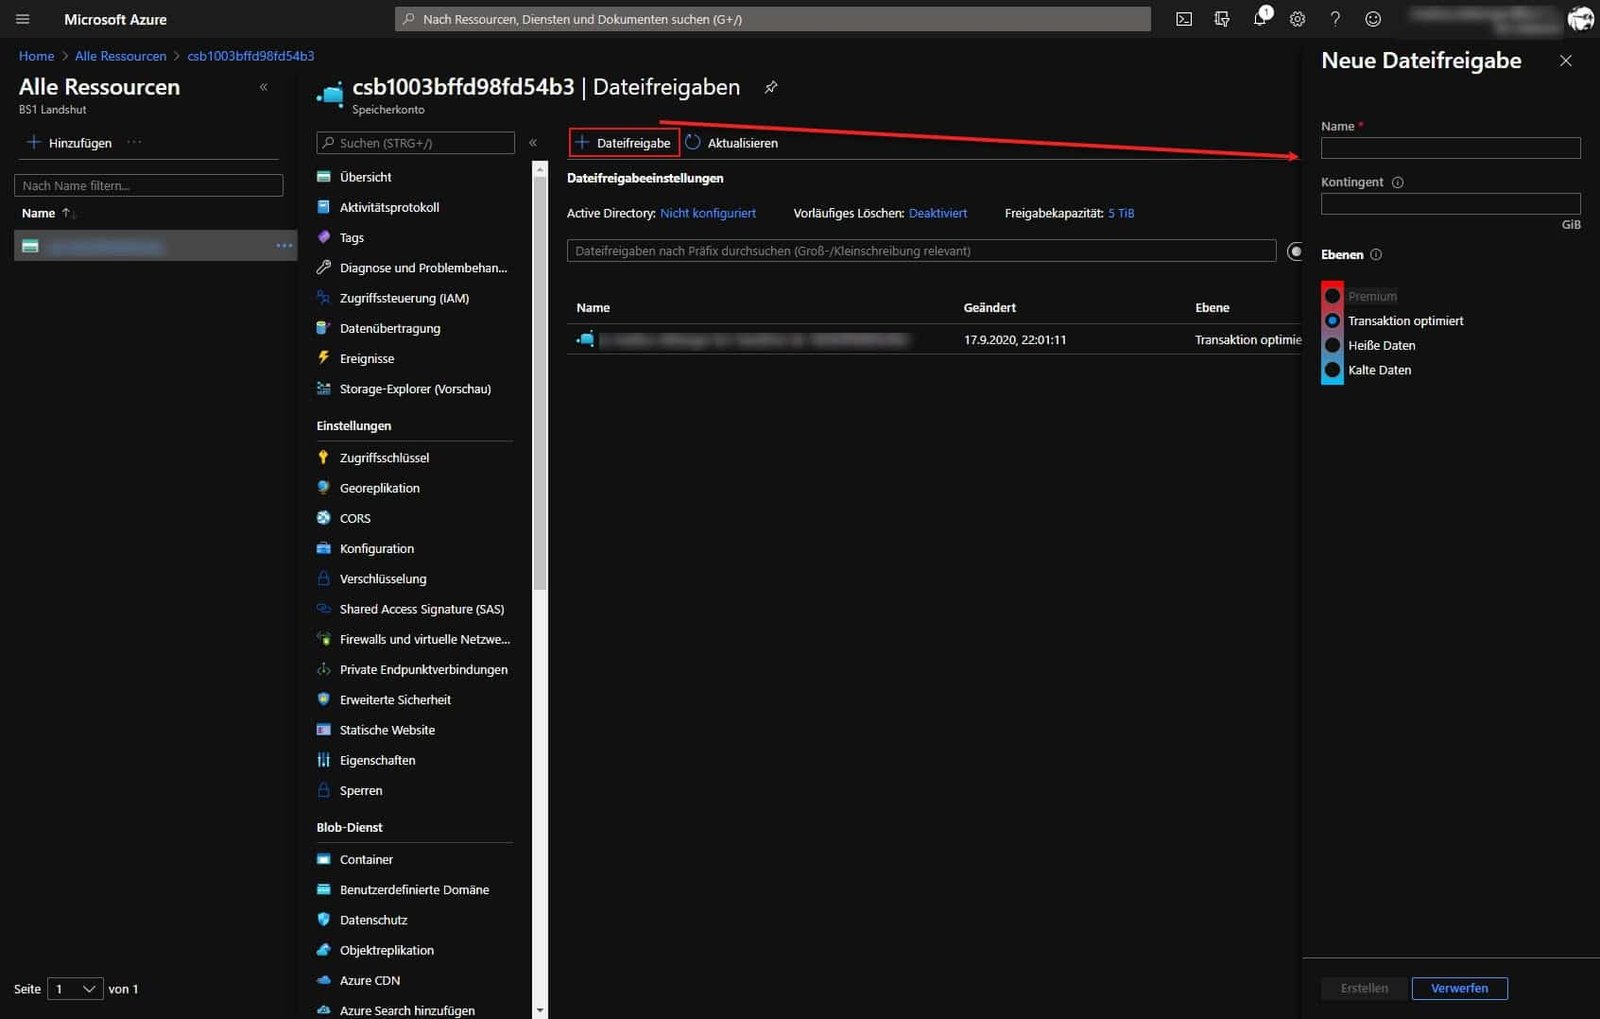Image resolution: width=1600 pixels, height=1019 pixels.
Task: Click the Dateifreigabe create button
Action: tap(623, 142)
